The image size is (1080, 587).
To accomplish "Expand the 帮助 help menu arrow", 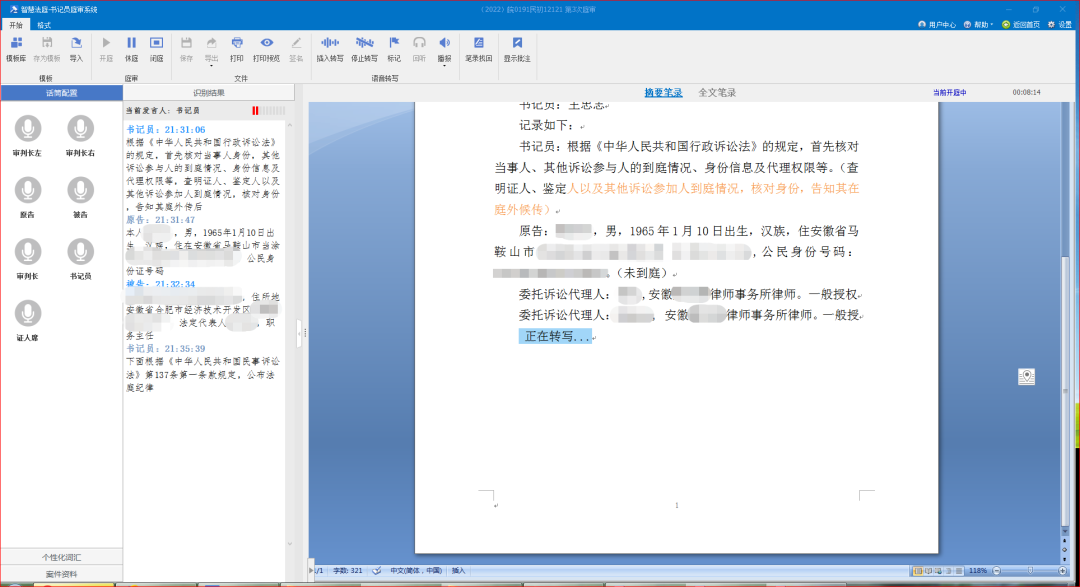I will click(992, 25).
